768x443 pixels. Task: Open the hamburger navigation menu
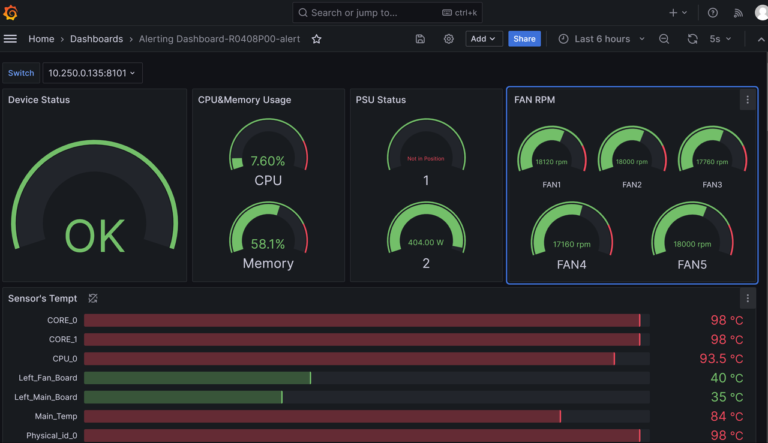point(10,39)
